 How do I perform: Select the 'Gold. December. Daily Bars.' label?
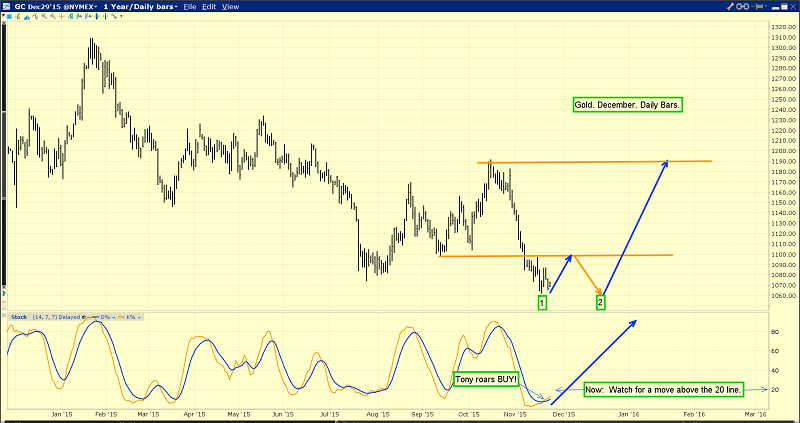click(x=628, y=104)
